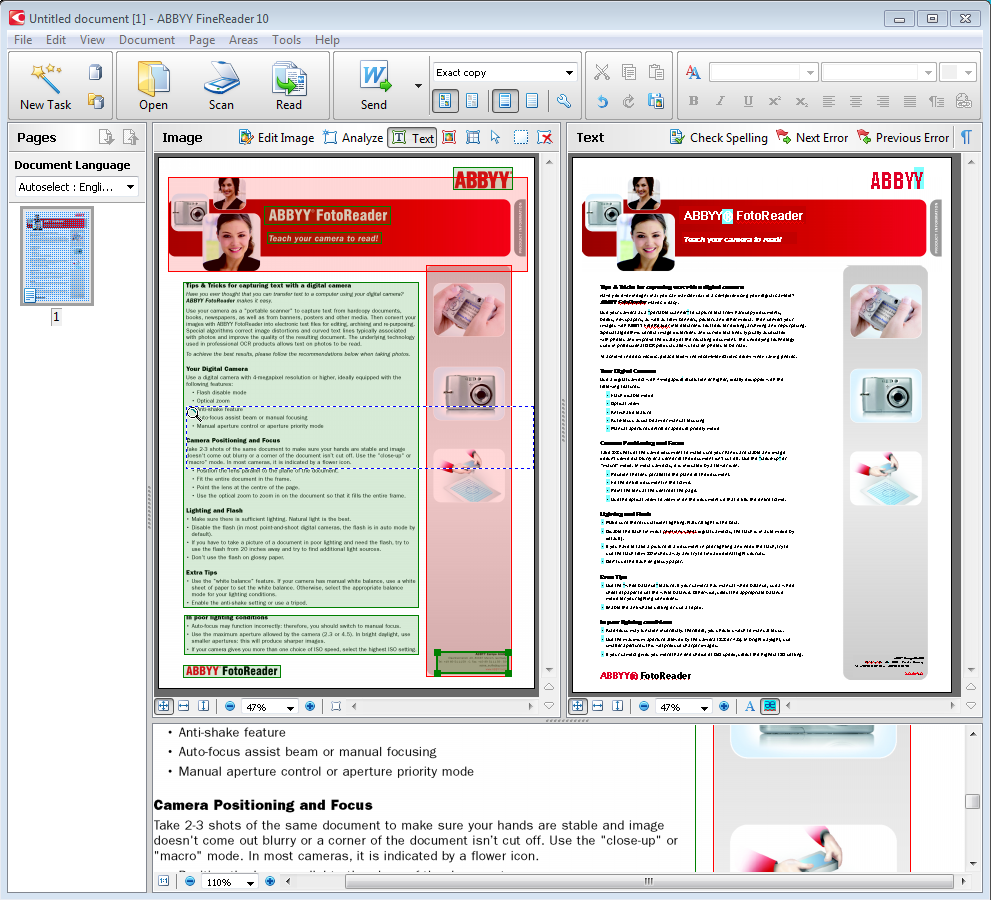Click the Copy icon in the toolbar
991x900 pixels.
click(629, 72)
